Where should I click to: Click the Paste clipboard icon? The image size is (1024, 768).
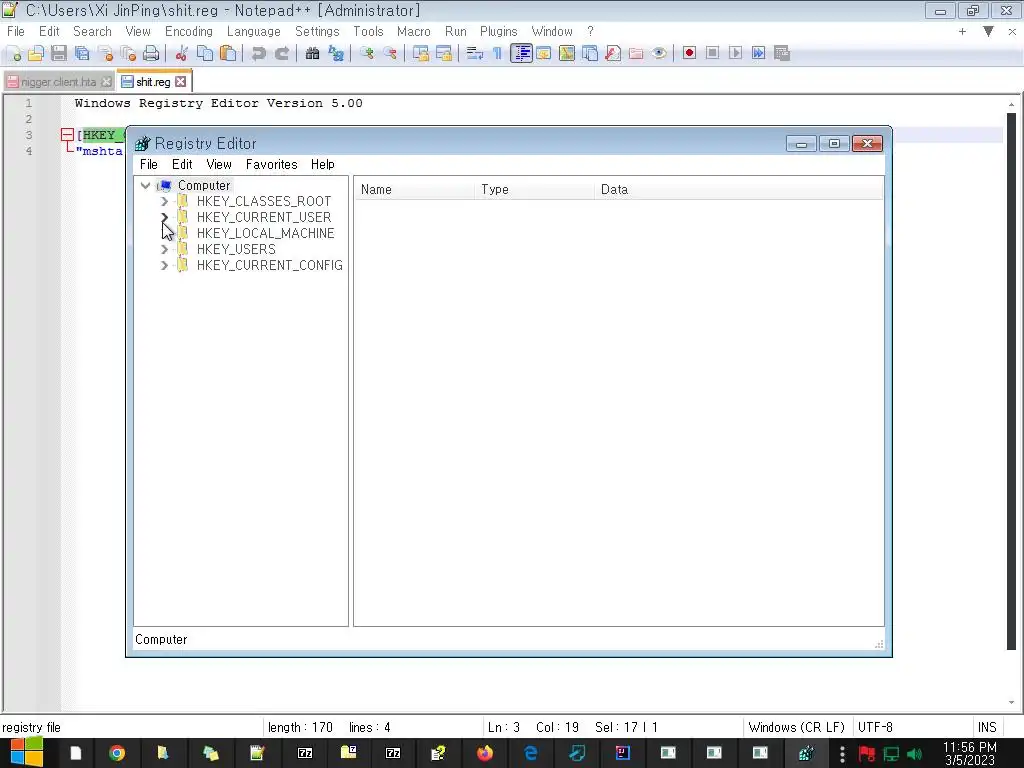(228, 54)
